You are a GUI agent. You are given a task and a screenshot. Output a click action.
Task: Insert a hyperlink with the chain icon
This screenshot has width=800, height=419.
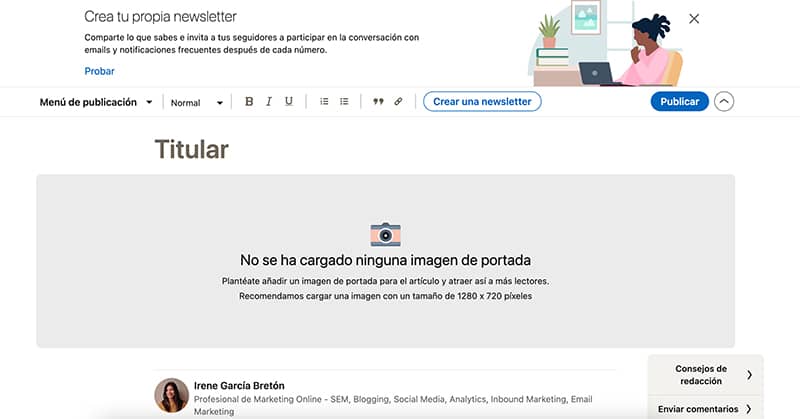coord(398,102)
